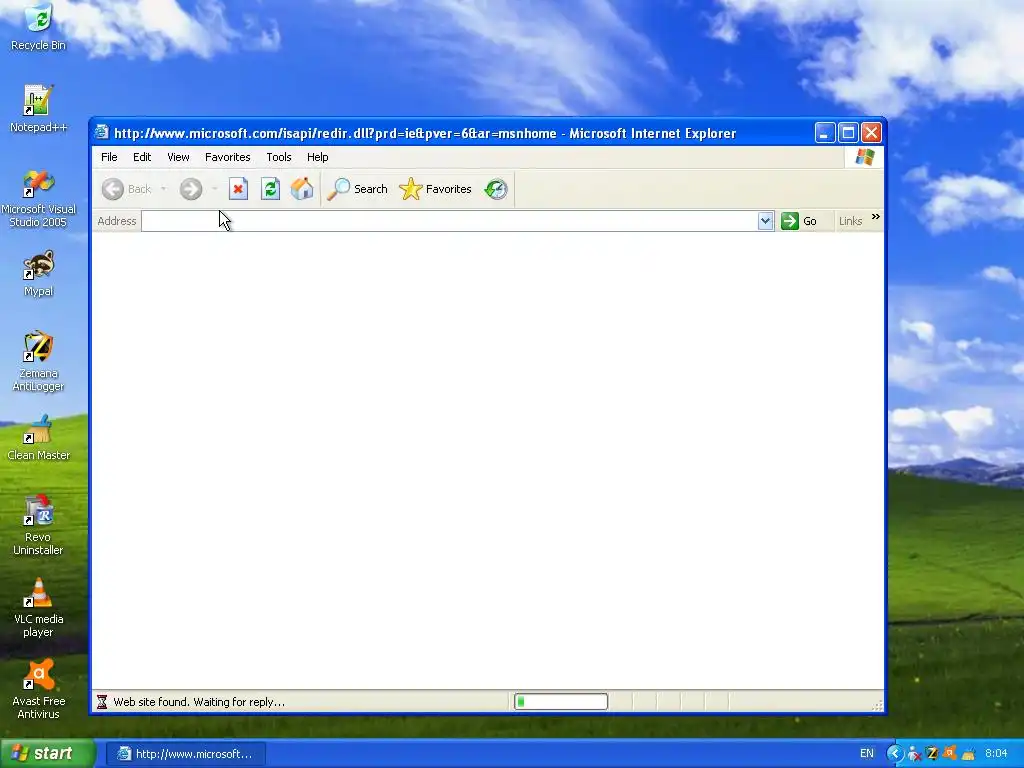The image size is (1024, 768).
Task: Open the Favorites menu in menu bar
Action: tap(228, 157)
